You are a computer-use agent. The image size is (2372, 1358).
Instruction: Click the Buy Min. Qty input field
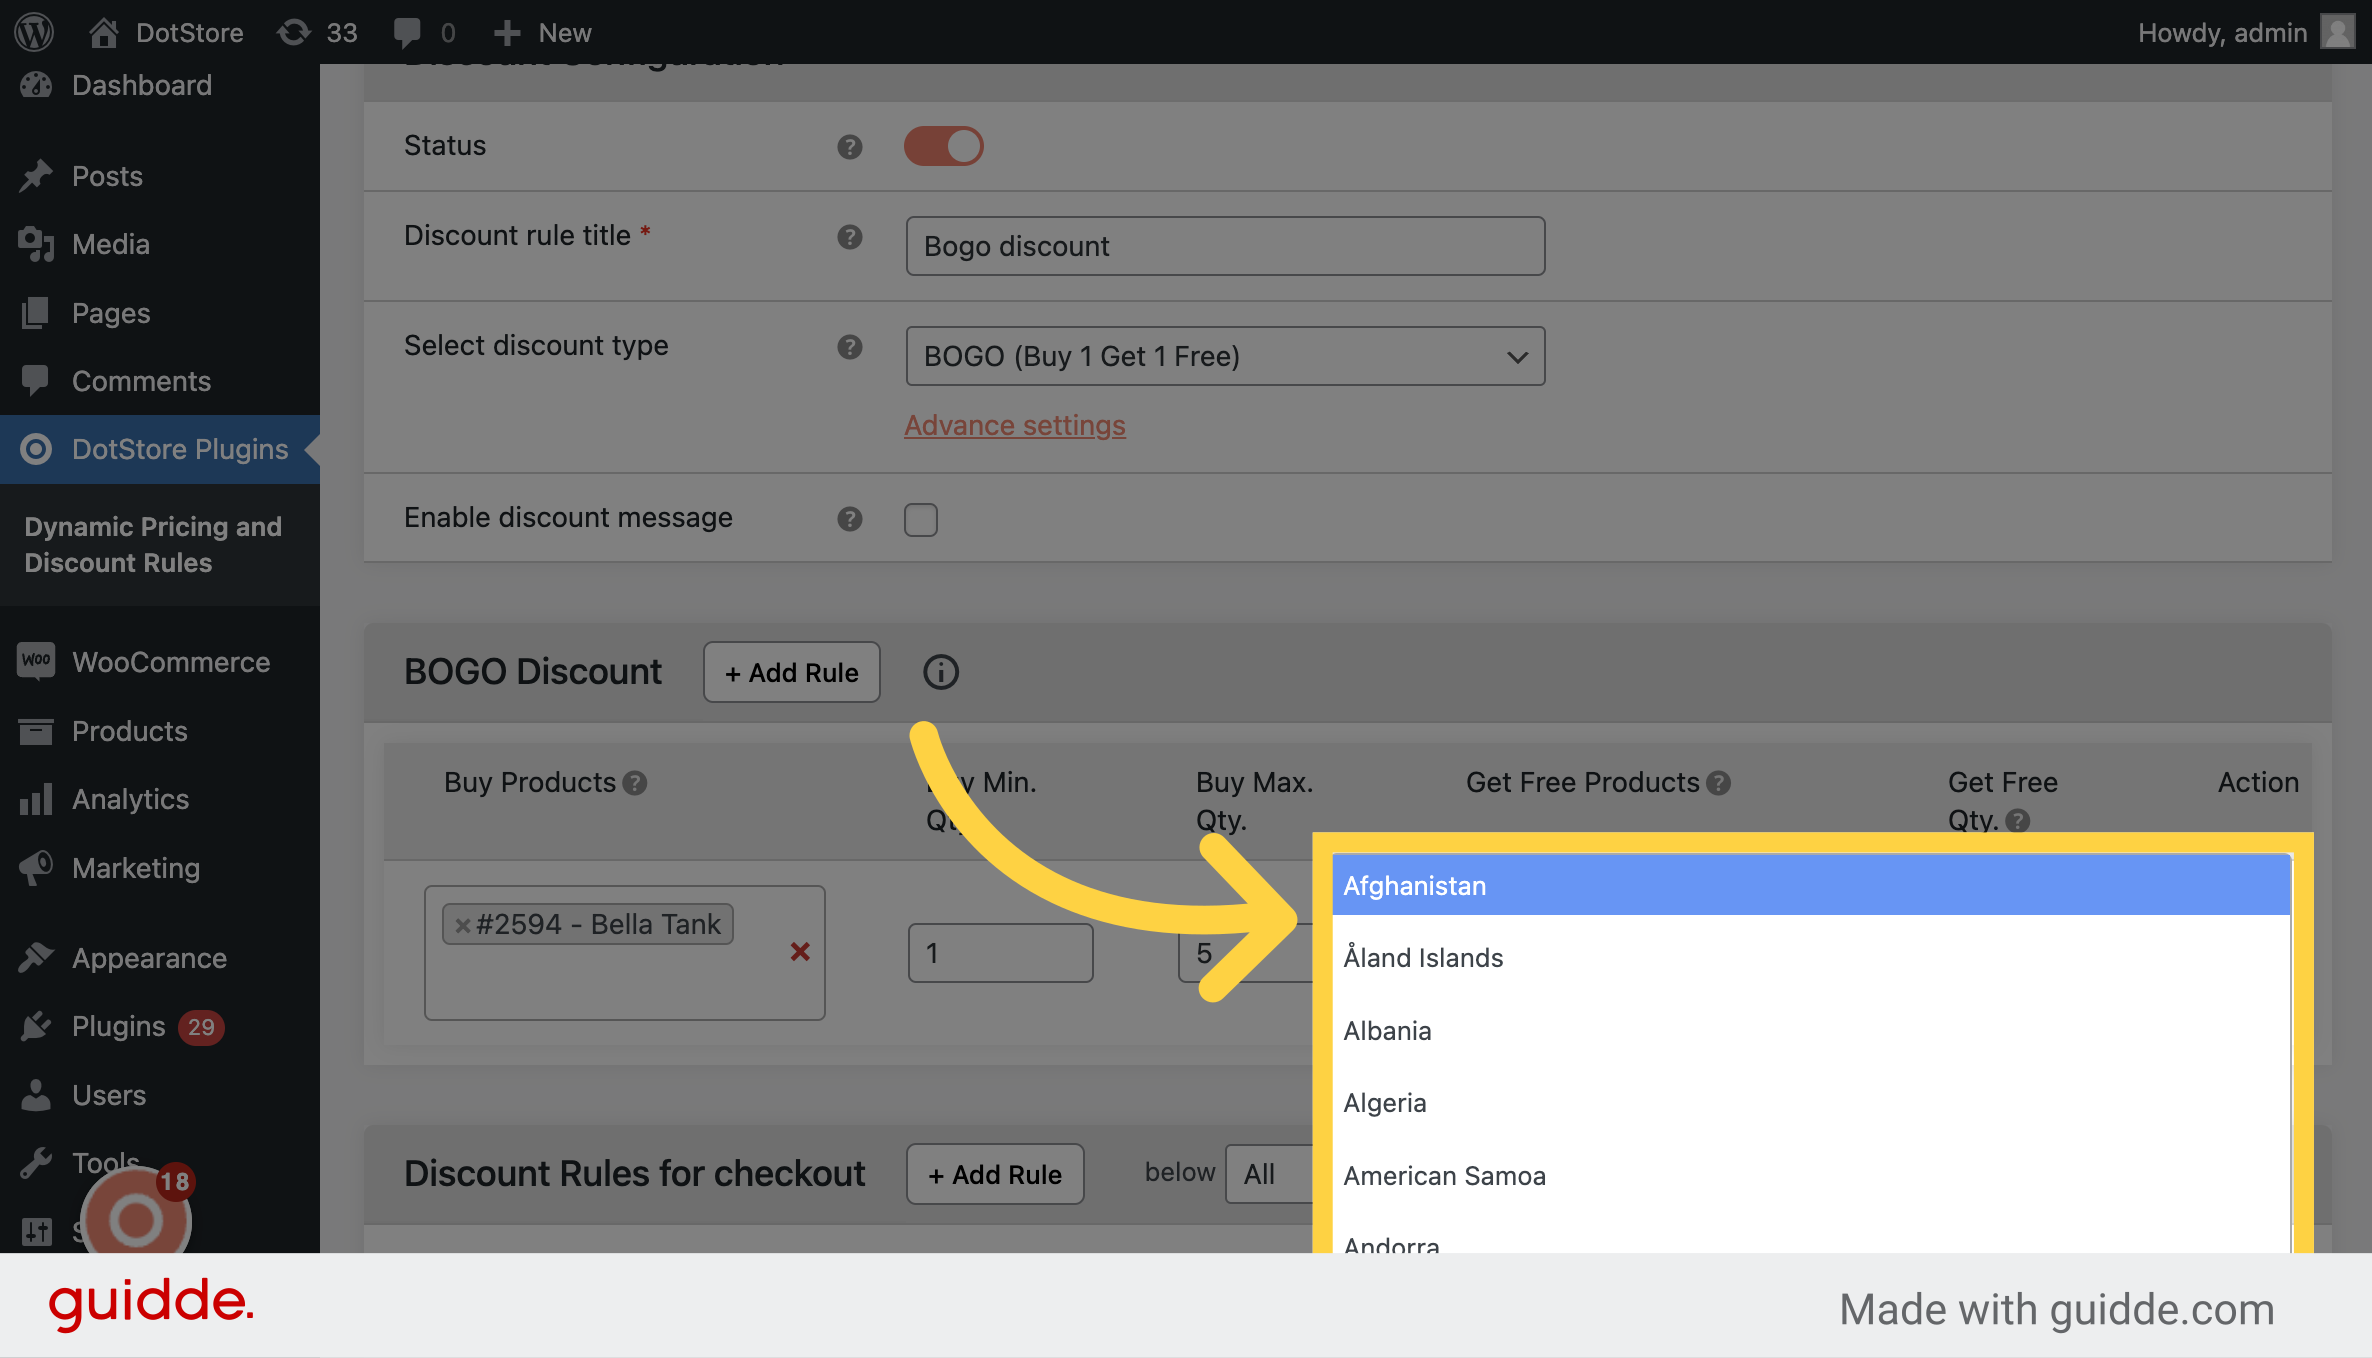coord(1000,951)
